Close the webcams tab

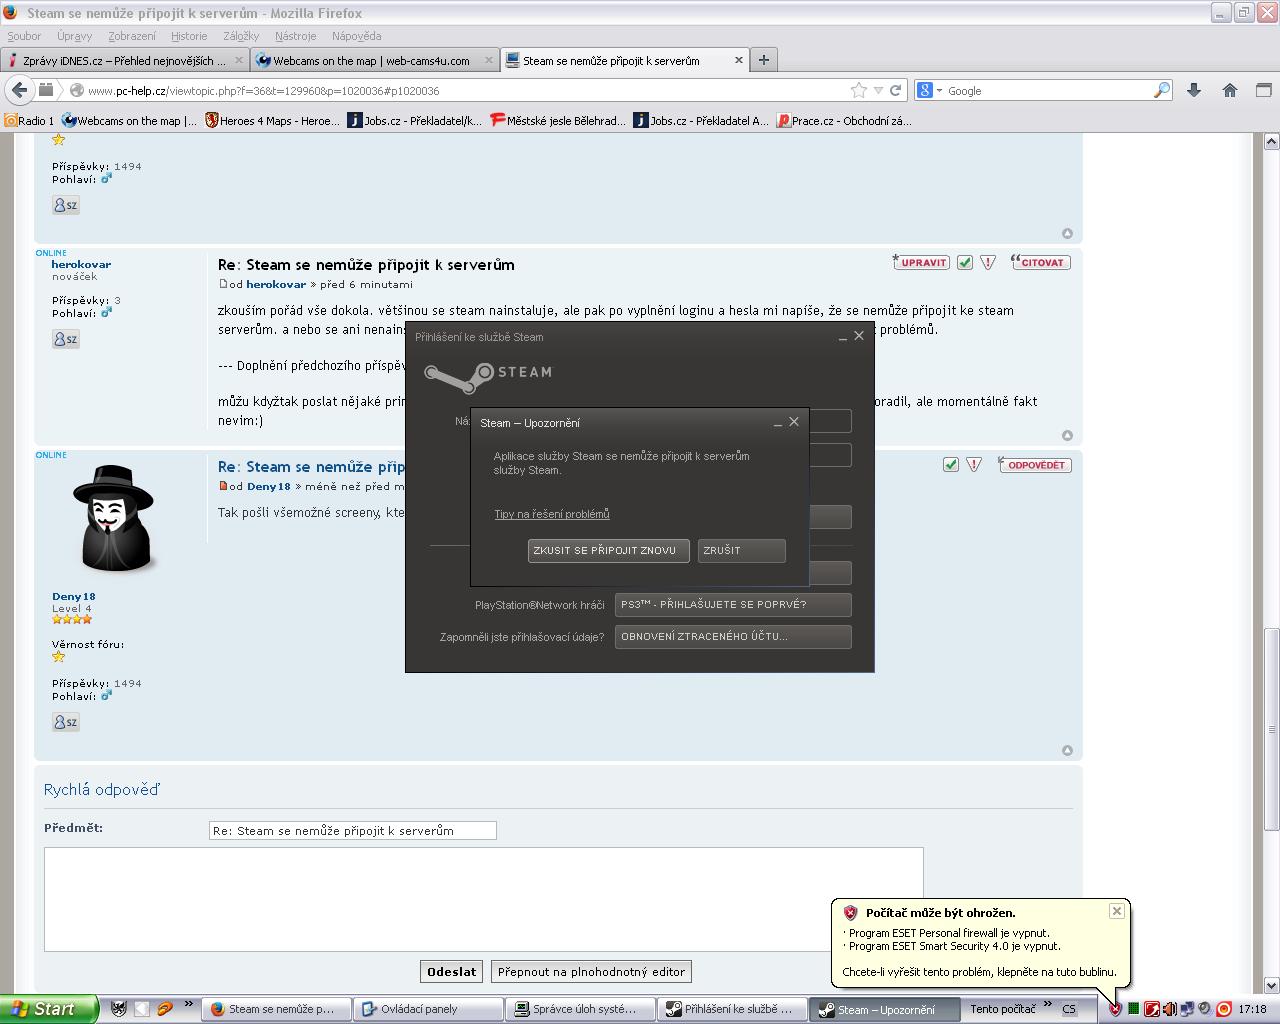489,60
